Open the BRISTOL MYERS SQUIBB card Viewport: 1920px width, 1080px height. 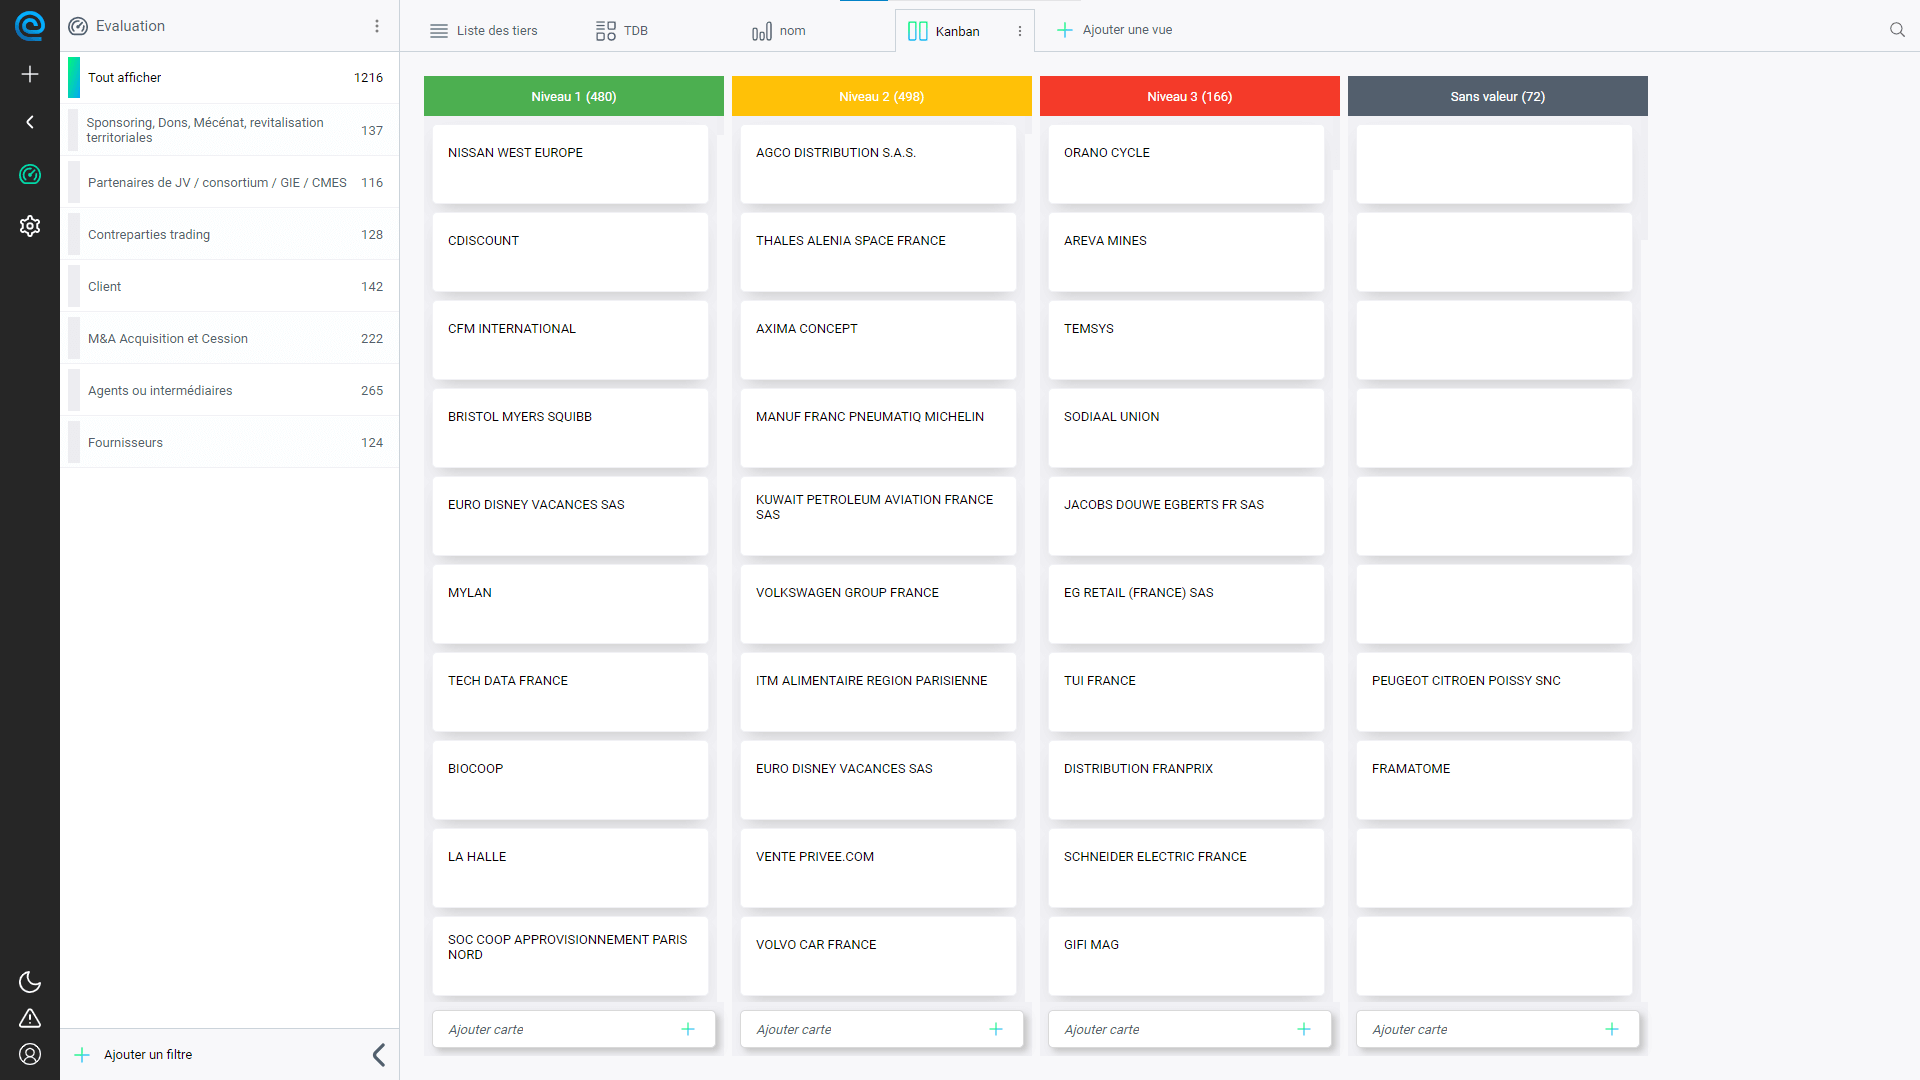pos(570,428)
